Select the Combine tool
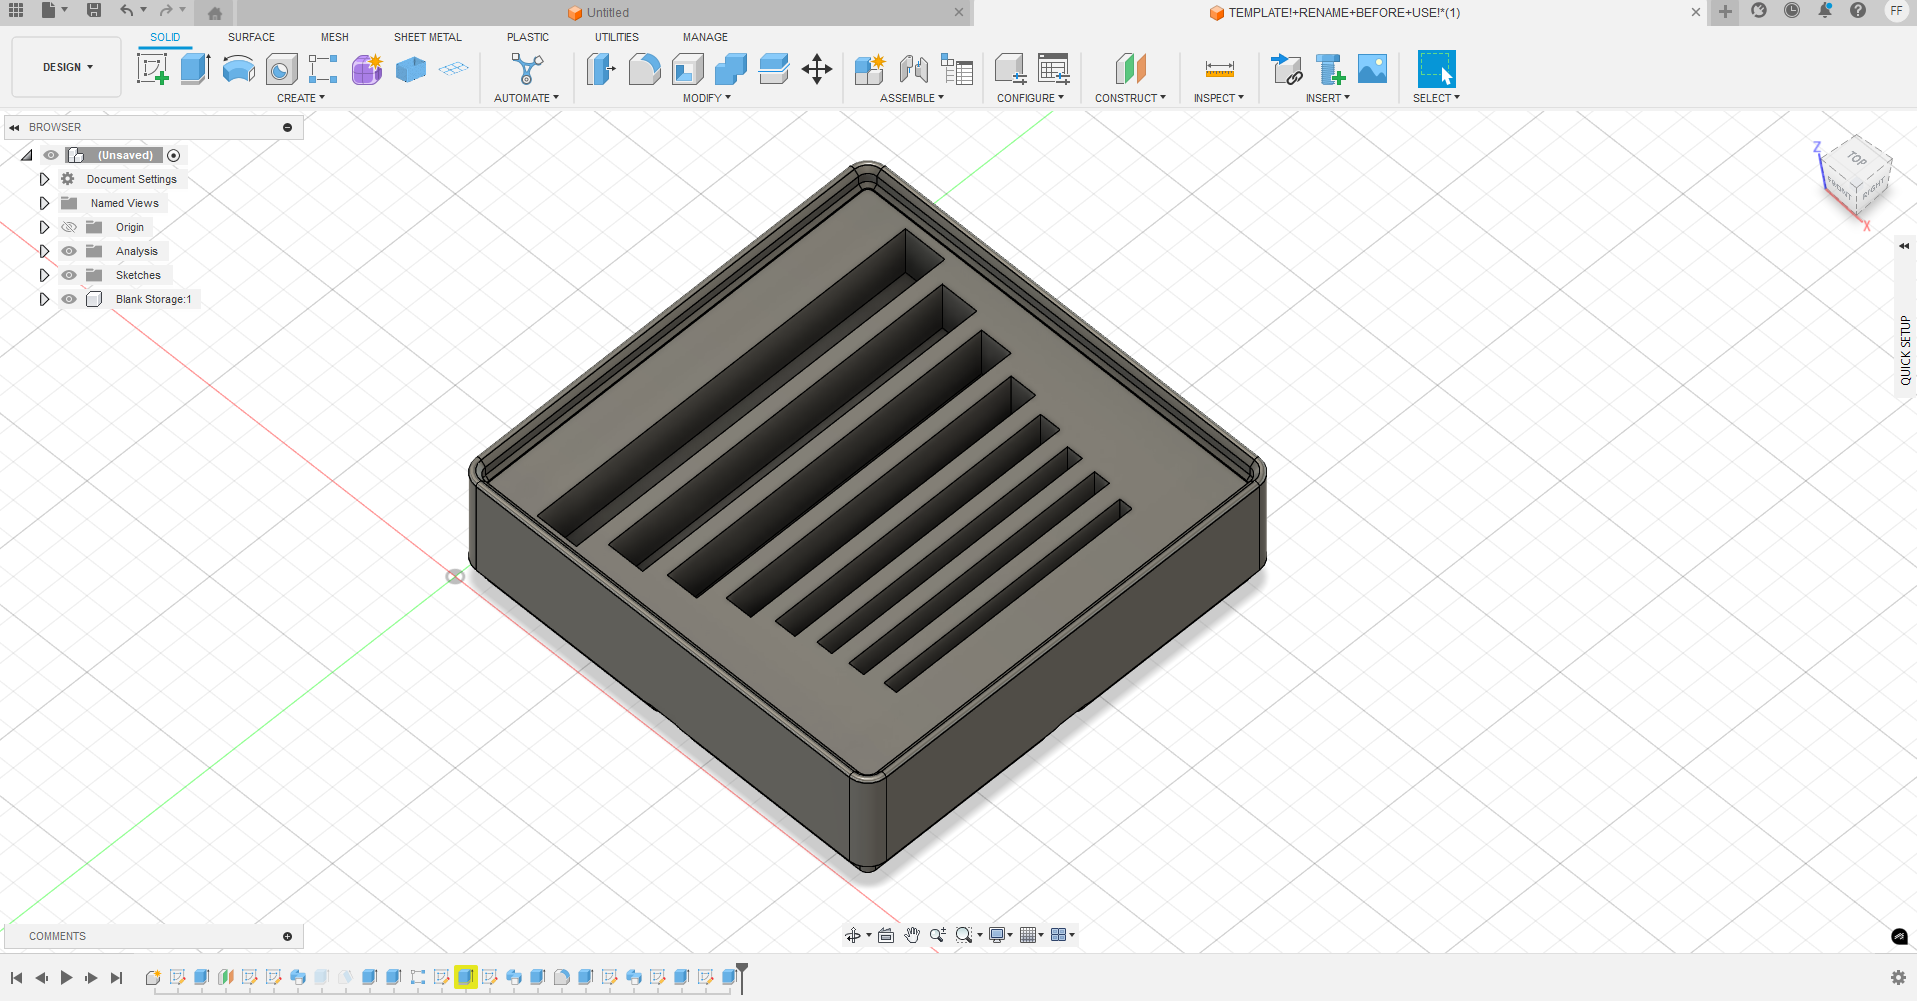This screenshot has height=1001, width=1917. pyautogui.click(x=730, y=69)
